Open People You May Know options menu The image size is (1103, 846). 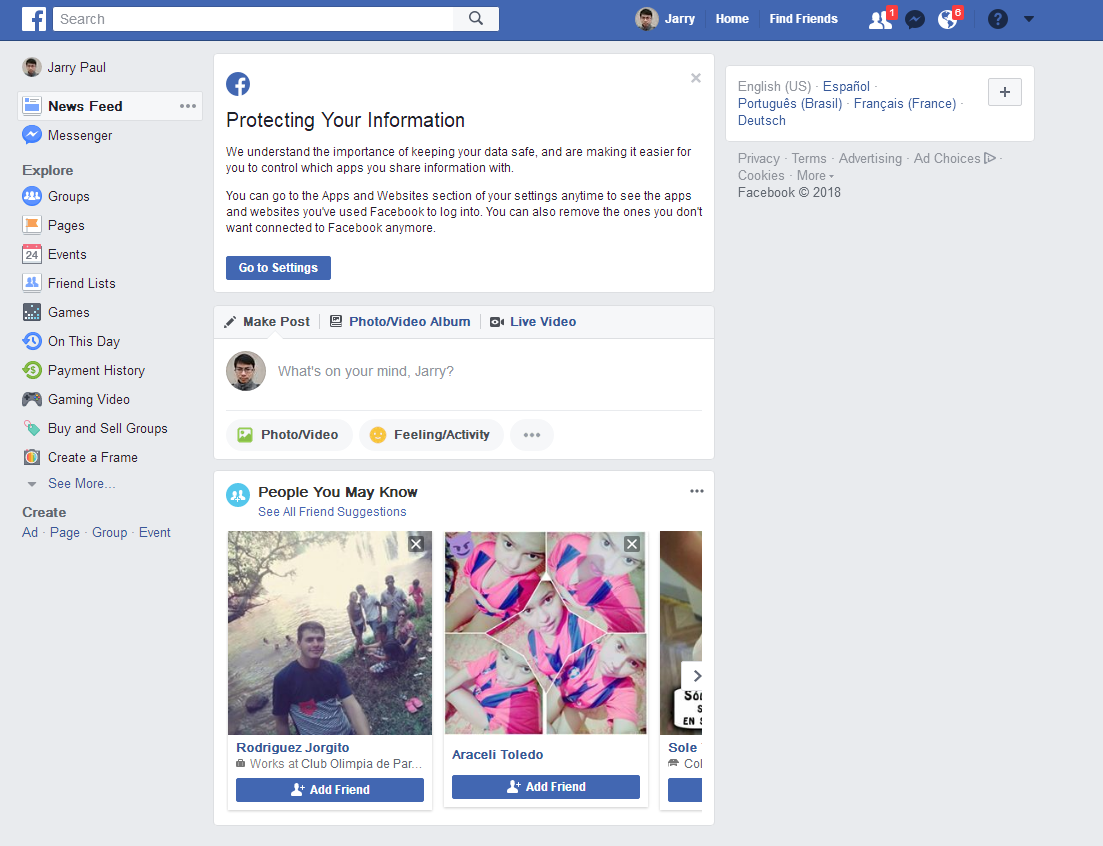[x=696, y=491]
